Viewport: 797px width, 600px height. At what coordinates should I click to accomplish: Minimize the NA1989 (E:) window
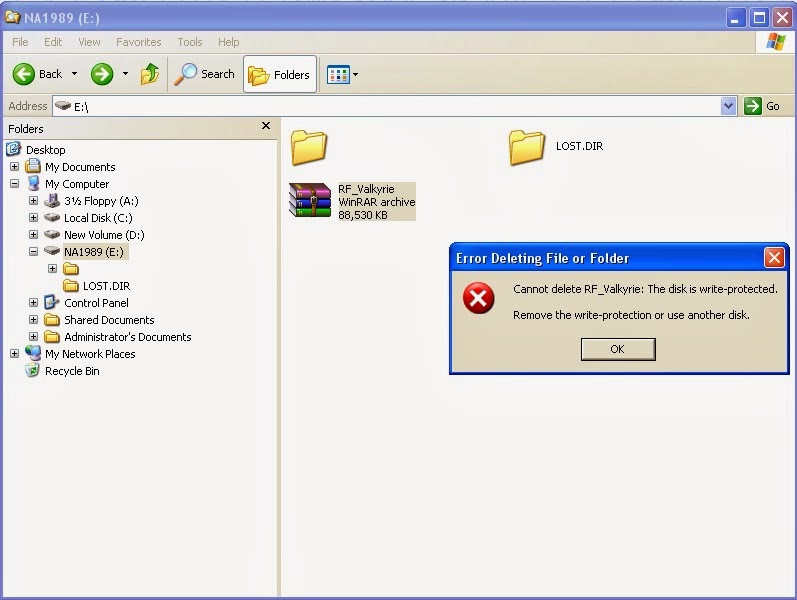735,18
